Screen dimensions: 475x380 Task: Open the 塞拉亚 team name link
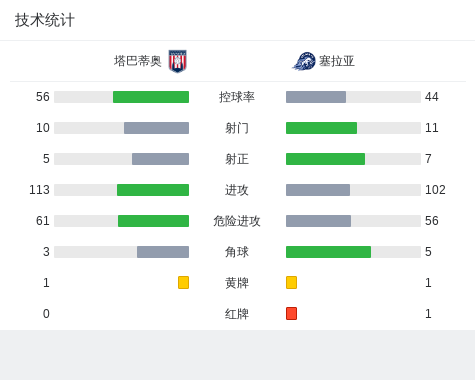coord(337,61)
